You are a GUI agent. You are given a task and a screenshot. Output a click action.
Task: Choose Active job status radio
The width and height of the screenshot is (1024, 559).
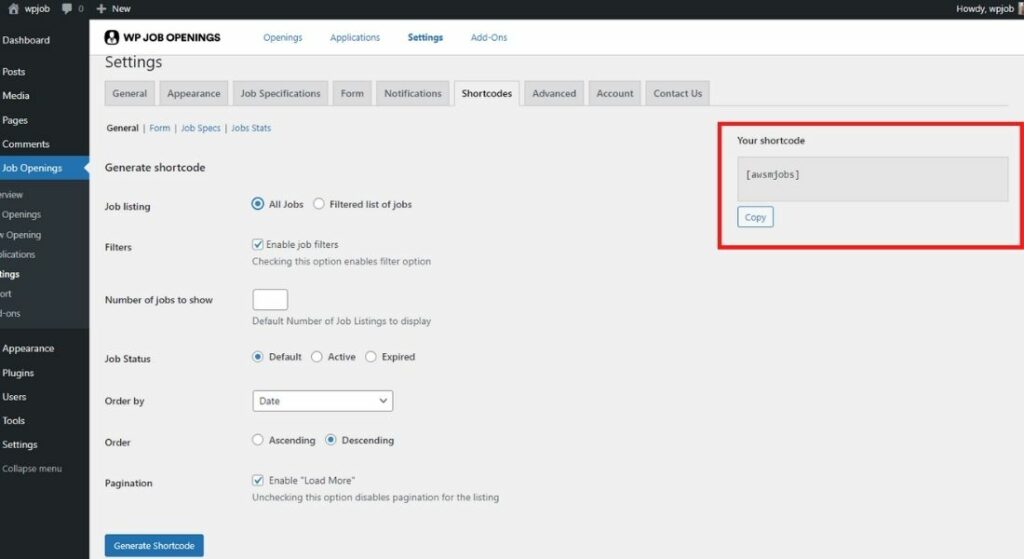tap(317, 357)
